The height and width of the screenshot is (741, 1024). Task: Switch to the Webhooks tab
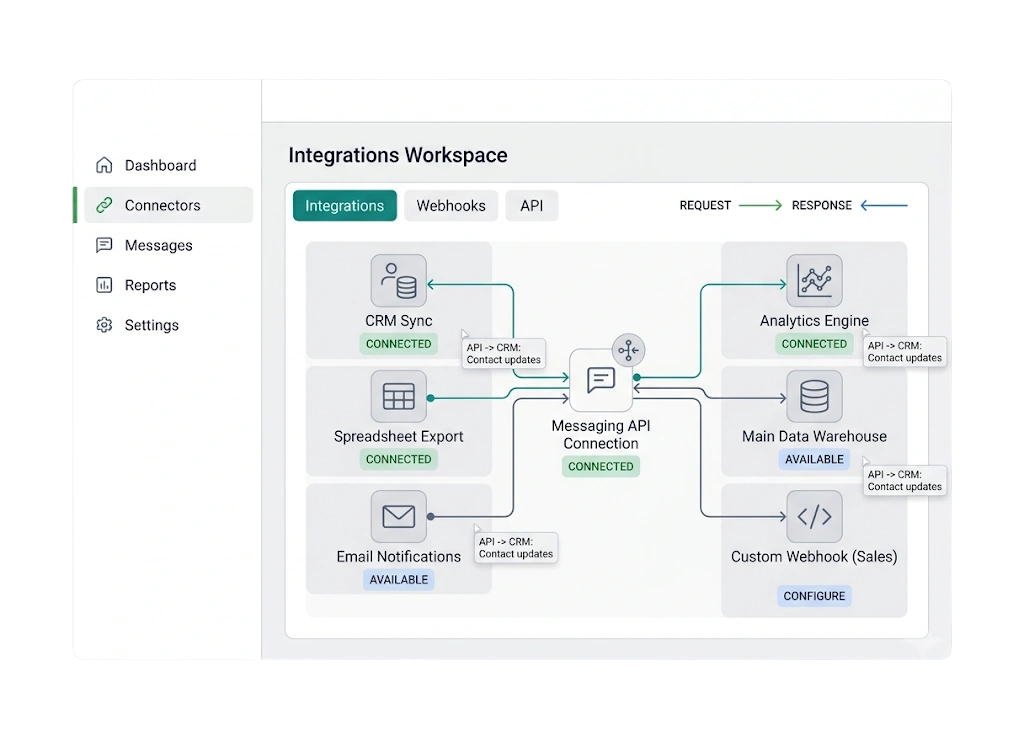click(451, 206)
